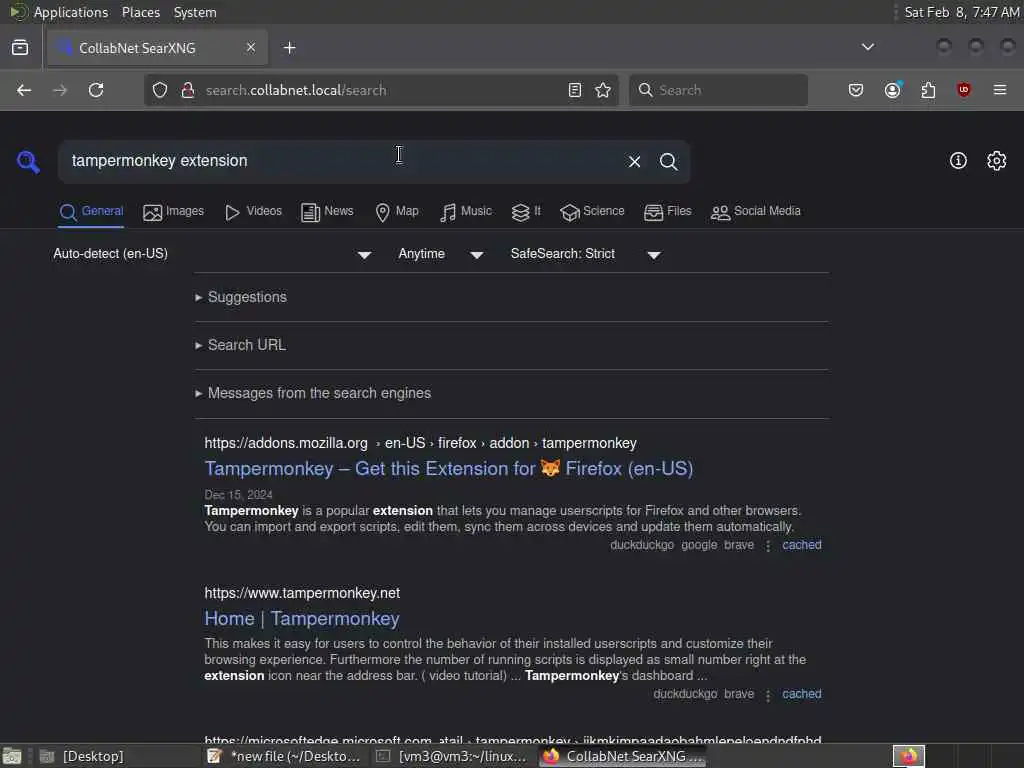
Task: Expand the Suggestions section
Action: [x=241, y=297]
